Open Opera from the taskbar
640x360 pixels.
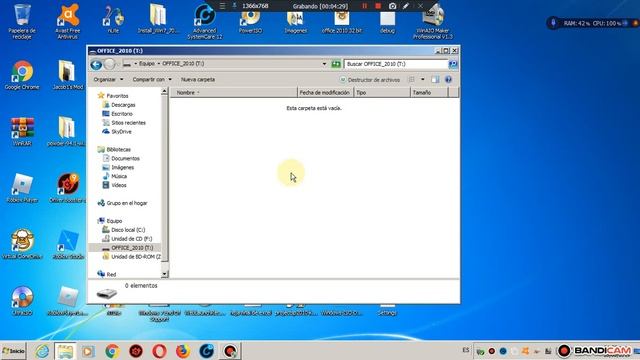point(159,351)
